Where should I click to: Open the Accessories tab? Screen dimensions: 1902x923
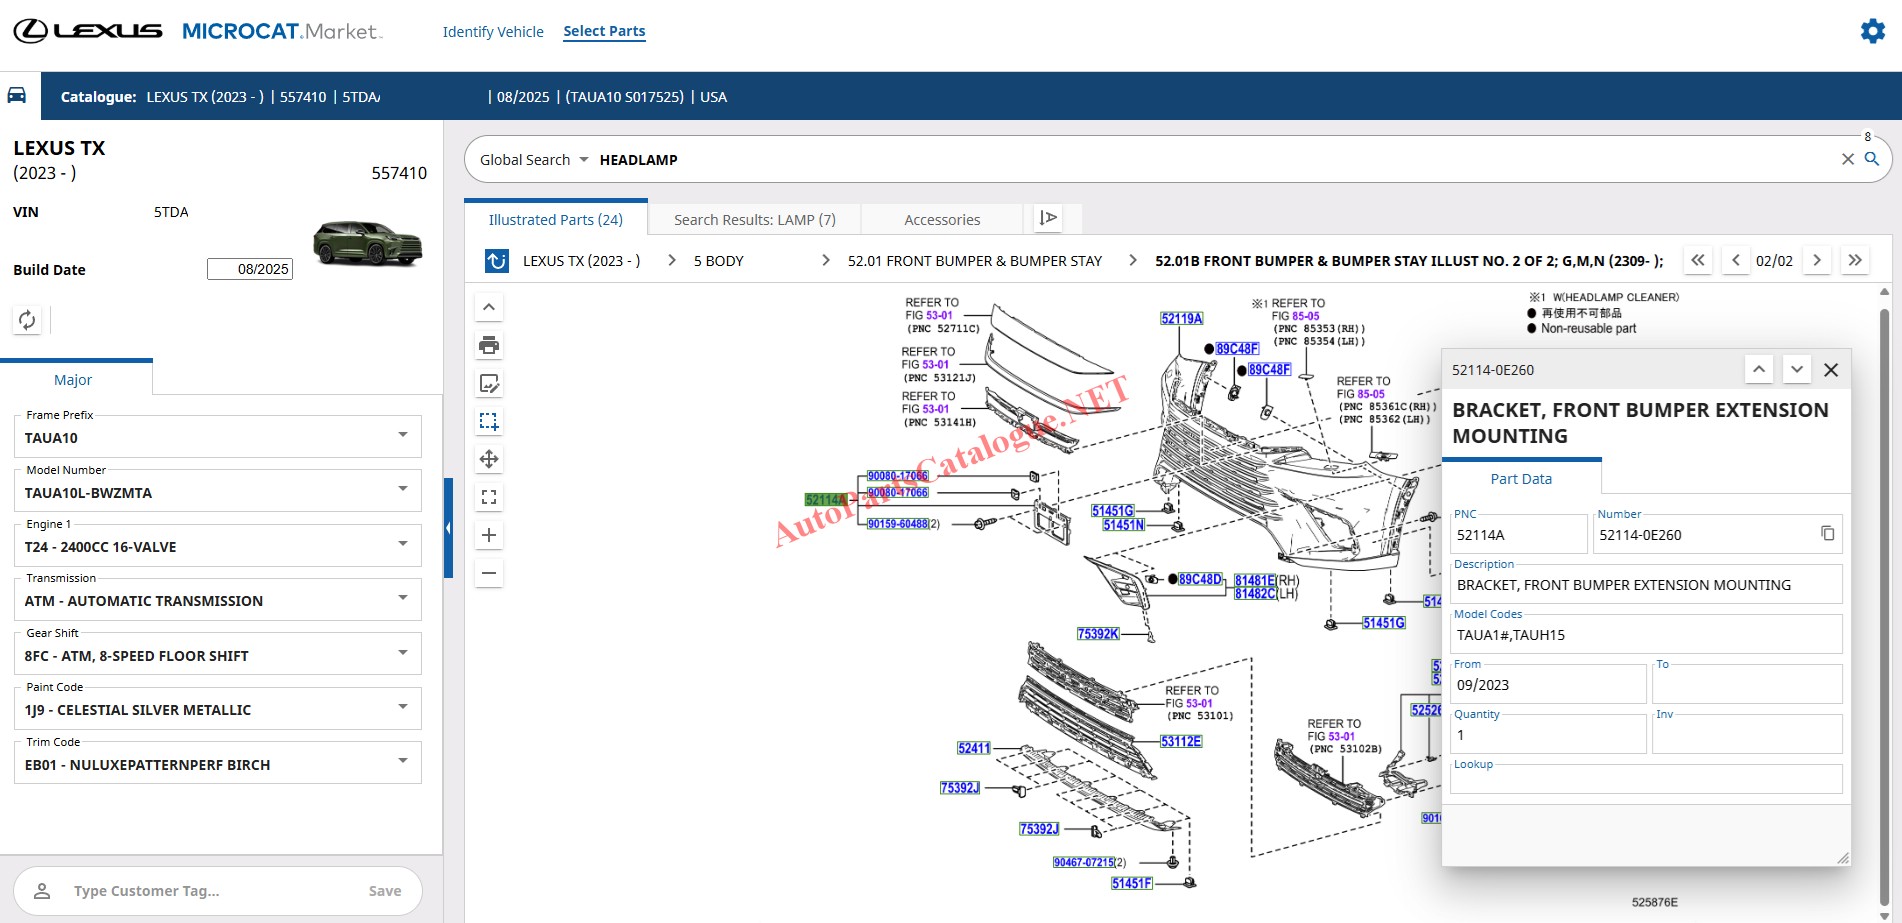[941, 220]
